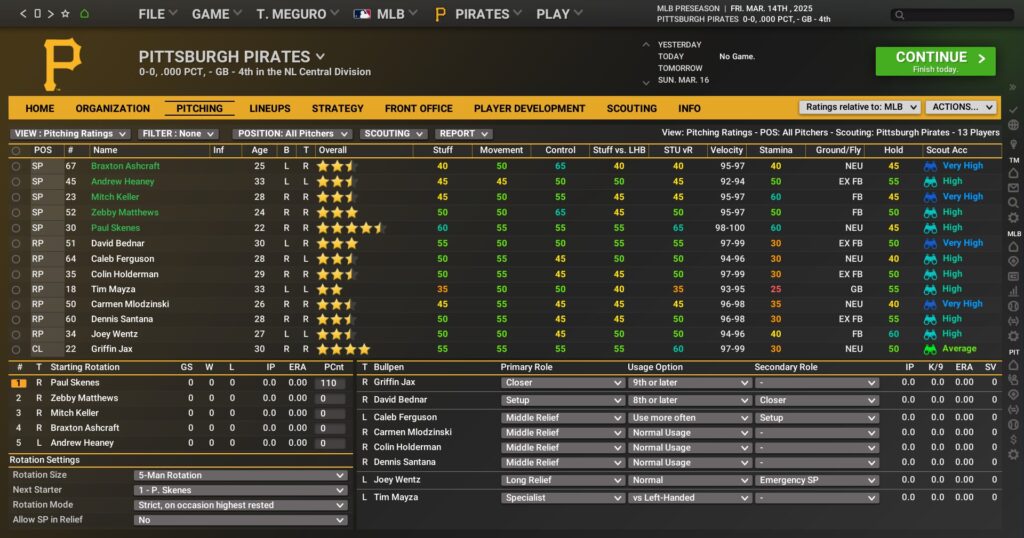The image size is (1024, 538).
Task: Open the home icon under MLB section
Action: (x=1013, y=247)
